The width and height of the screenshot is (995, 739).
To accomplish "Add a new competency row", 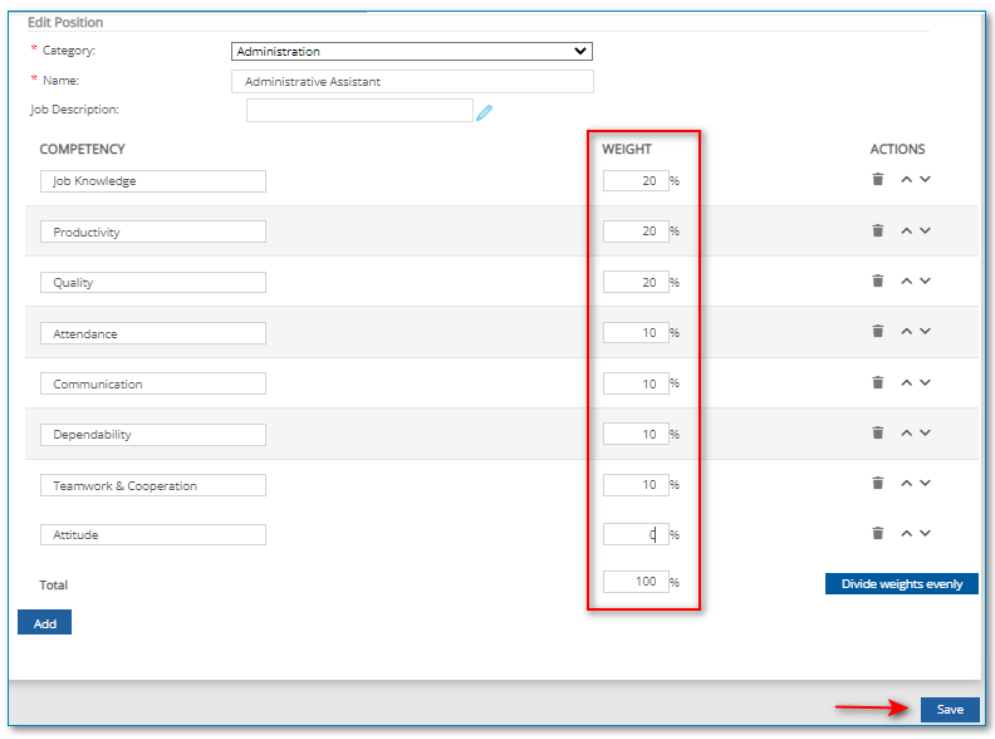I will 45,623.
